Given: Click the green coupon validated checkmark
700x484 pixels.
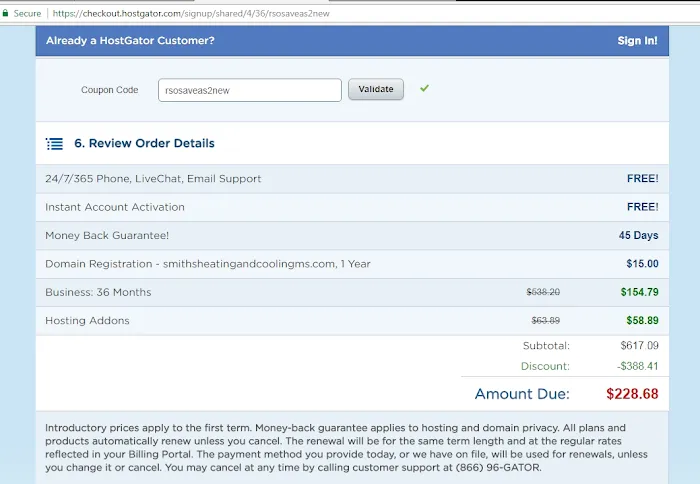Looking at the screenshot, I should click(x=425, y=88).
